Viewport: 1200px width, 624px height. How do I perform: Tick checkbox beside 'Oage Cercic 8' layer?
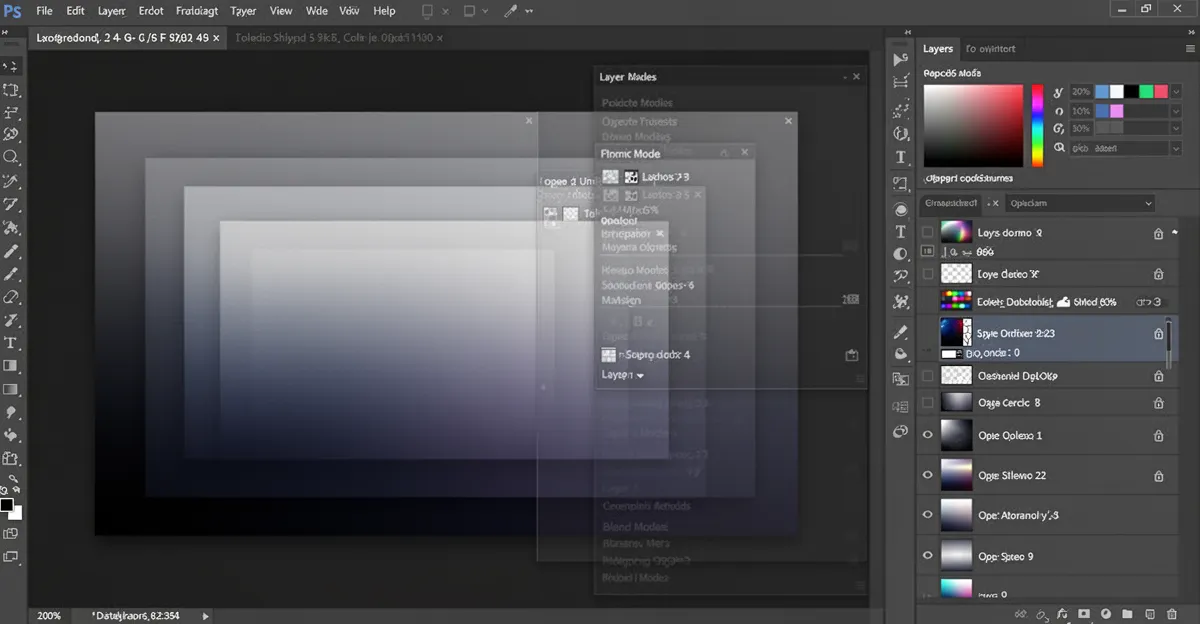click(927, 402)
